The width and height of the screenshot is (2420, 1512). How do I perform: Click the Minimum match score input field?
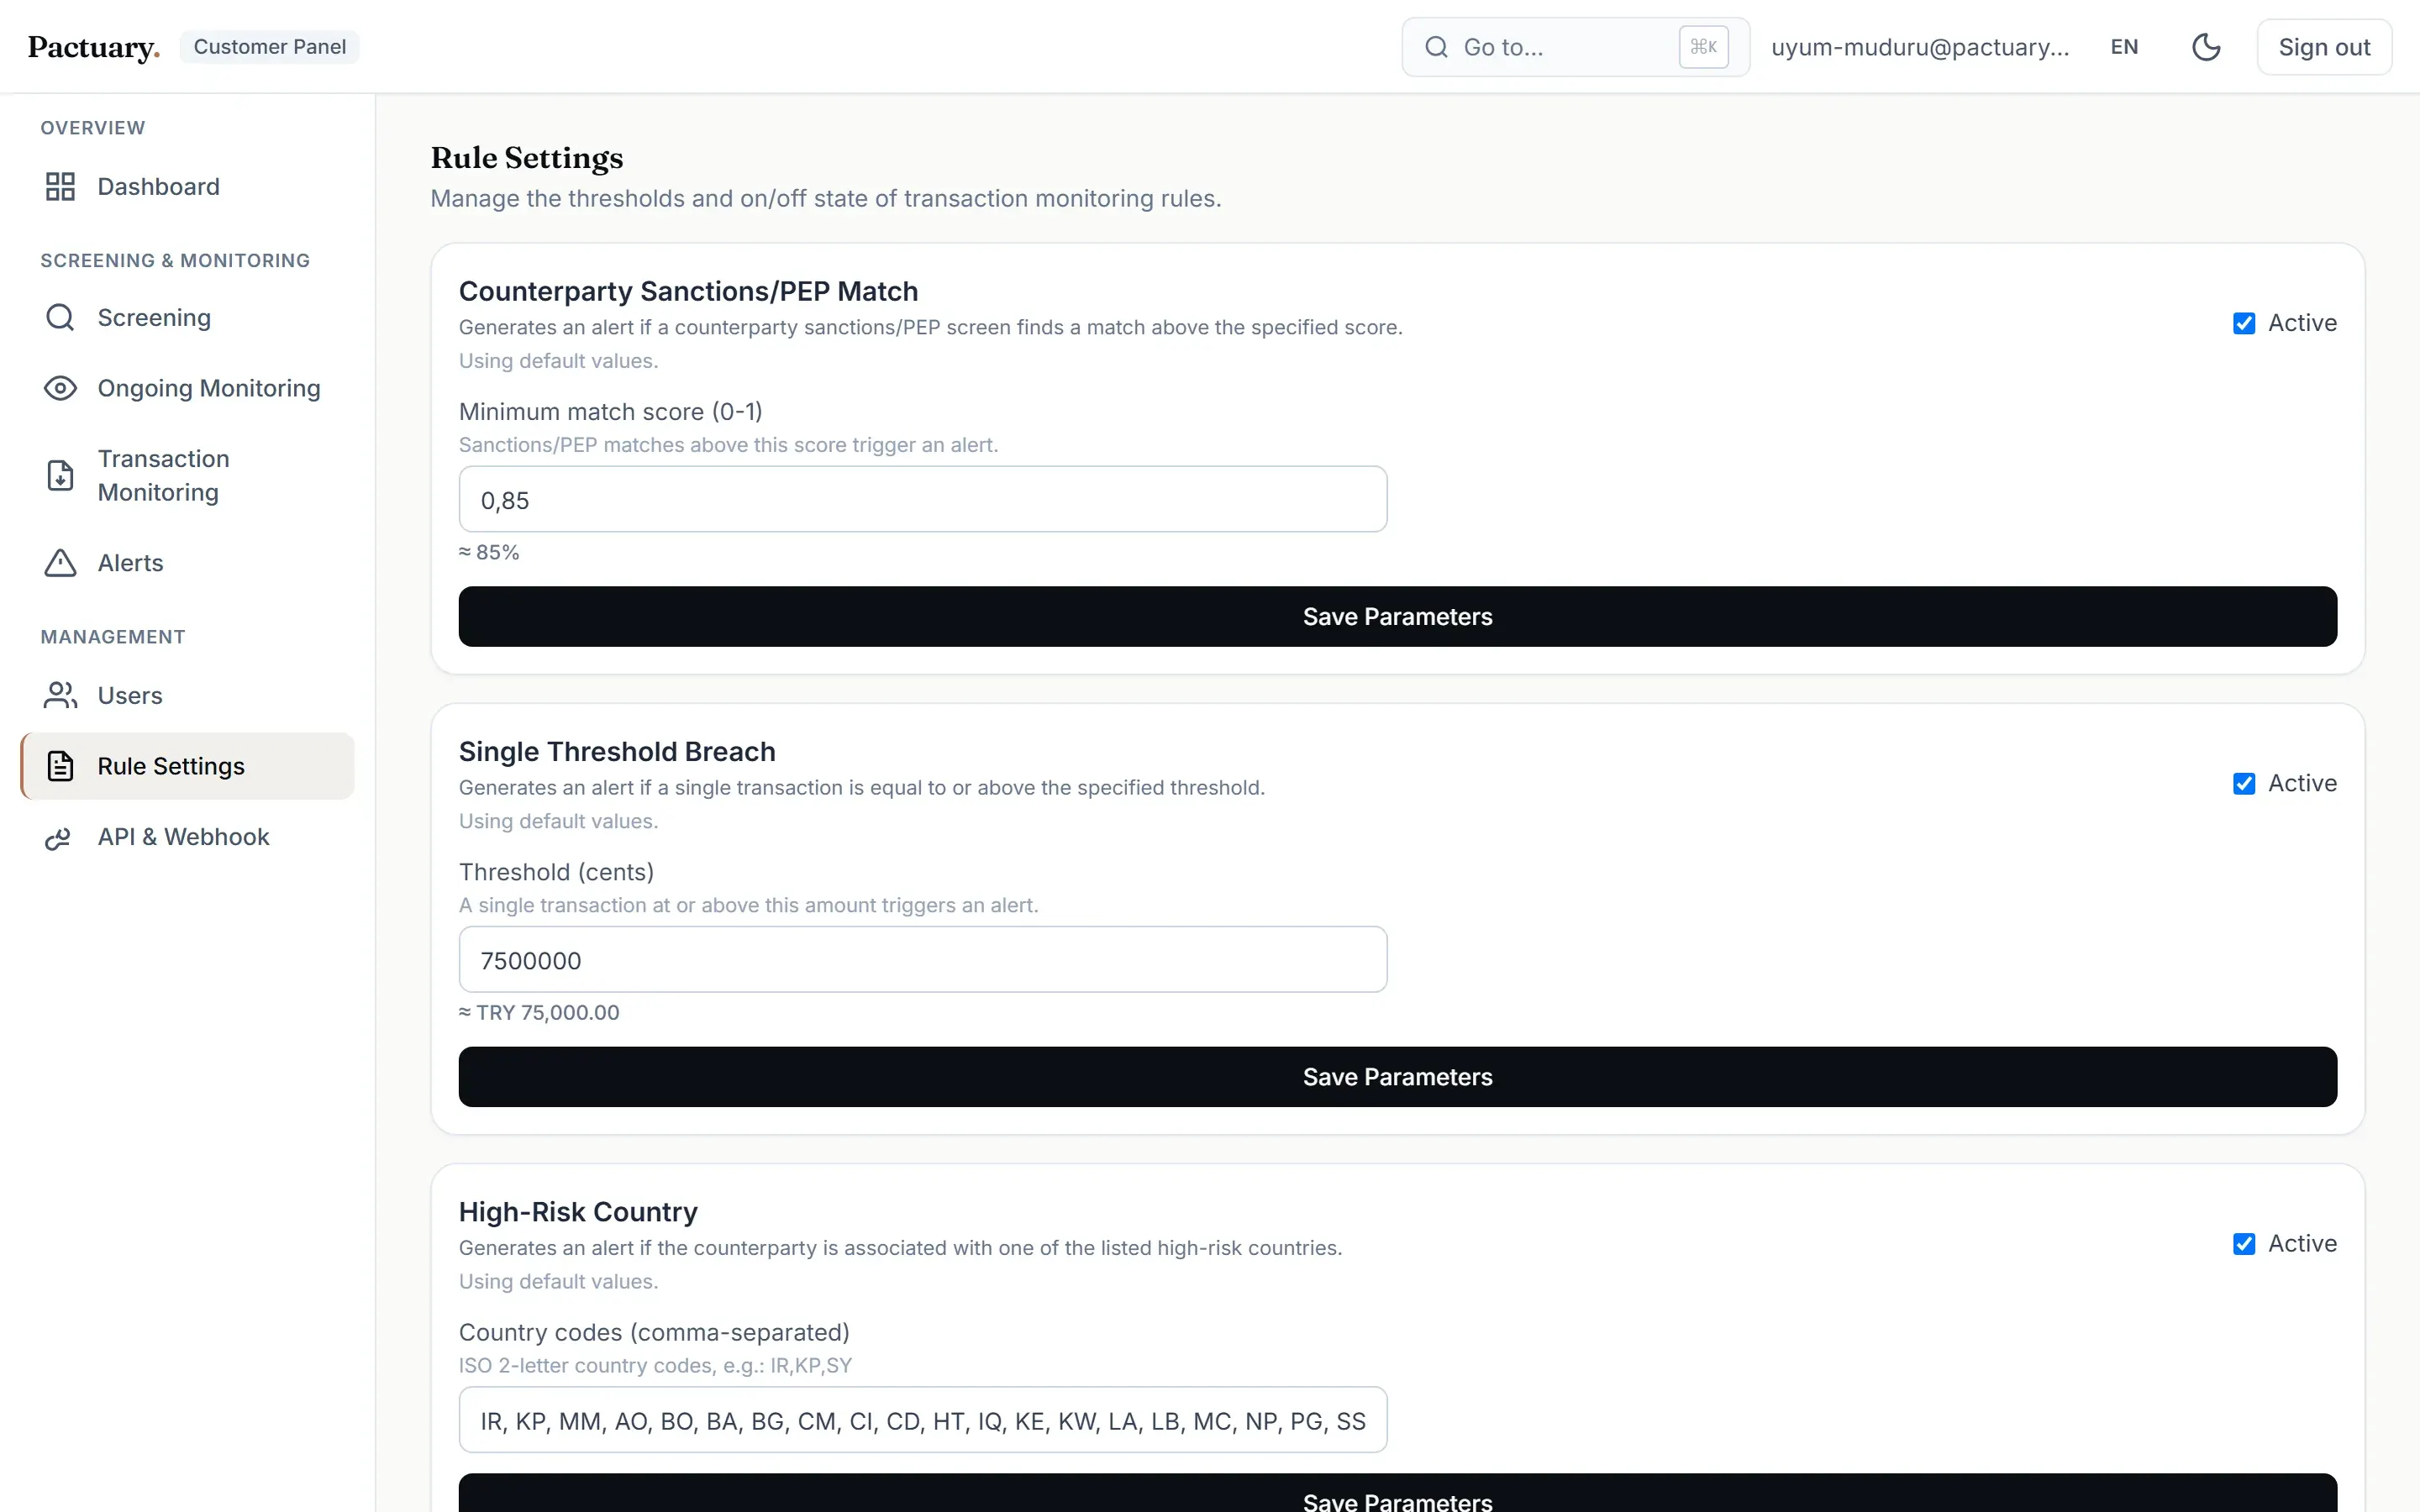(x=922, y=499)
